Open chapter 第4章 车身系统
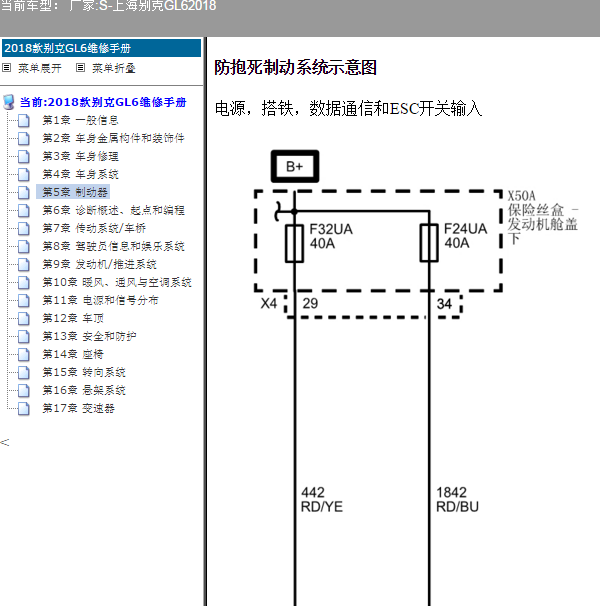This screenshot has height=606, width=600. click(x=80, y=174)
